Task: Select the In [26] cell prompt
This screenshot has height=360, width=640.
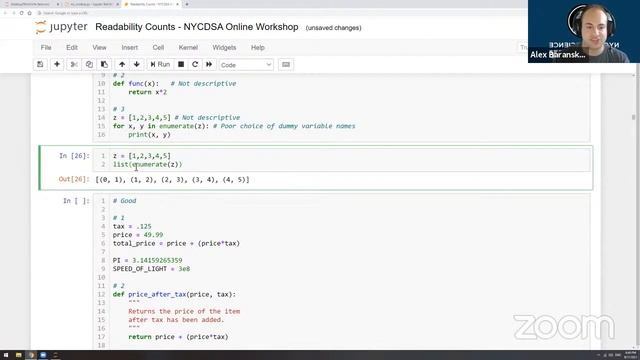Action: [74, 156]
